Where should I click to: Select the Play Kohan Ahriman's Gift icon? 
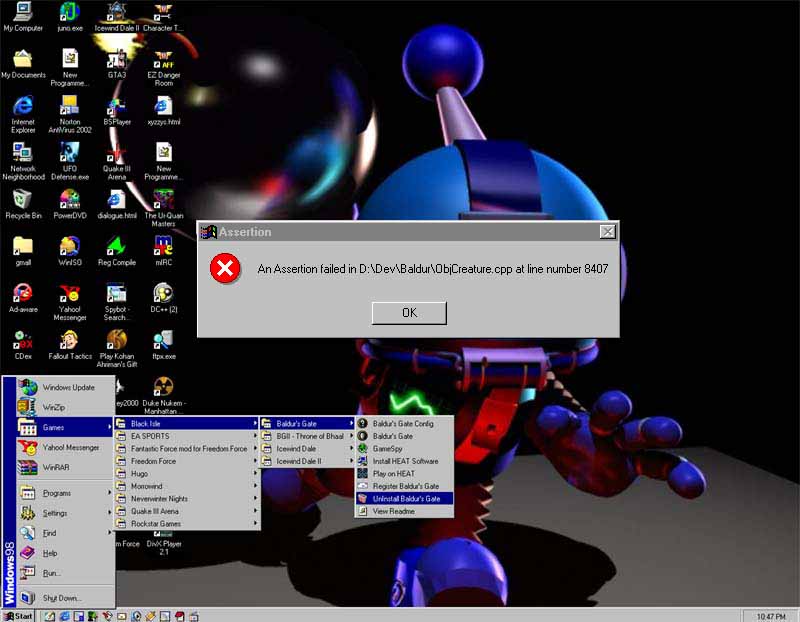(x=117, y=350)
